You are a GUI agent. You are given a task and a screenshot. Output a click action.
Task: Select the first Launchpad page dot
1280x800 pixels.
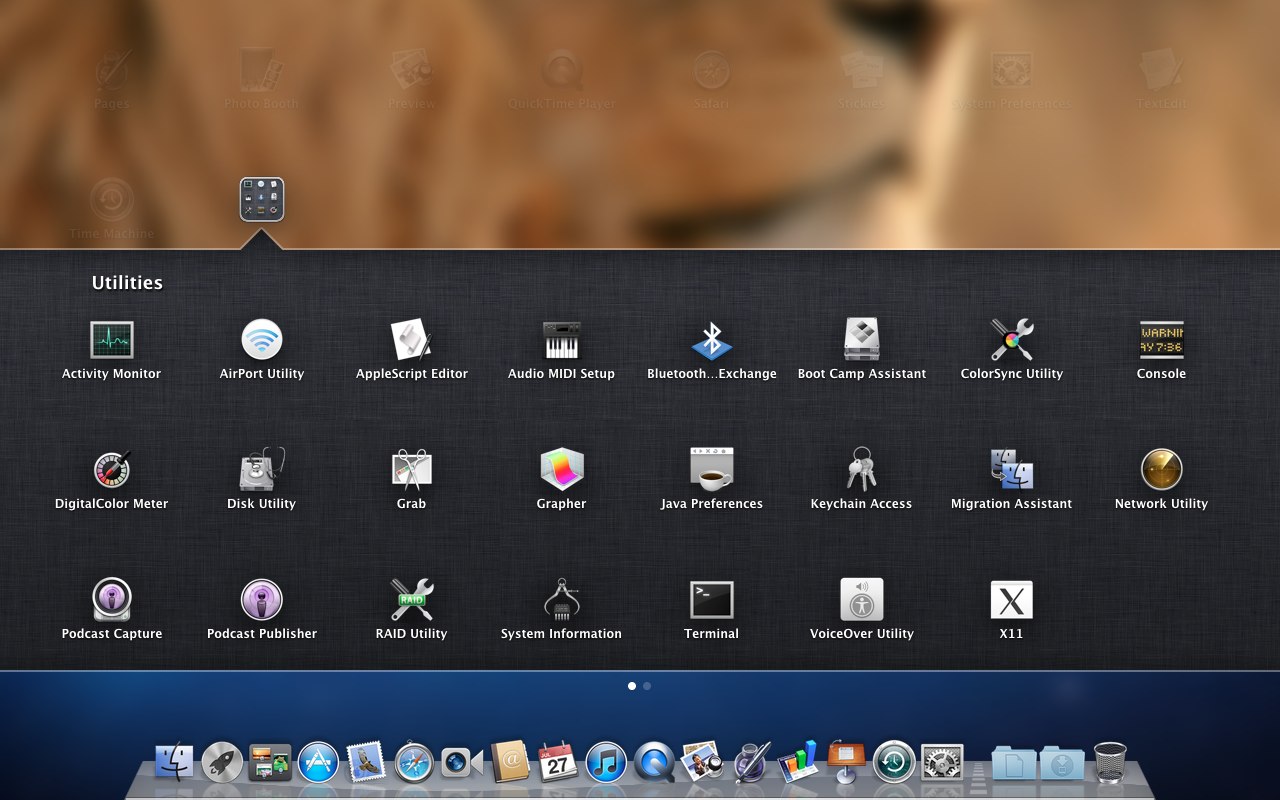[632, 686]
